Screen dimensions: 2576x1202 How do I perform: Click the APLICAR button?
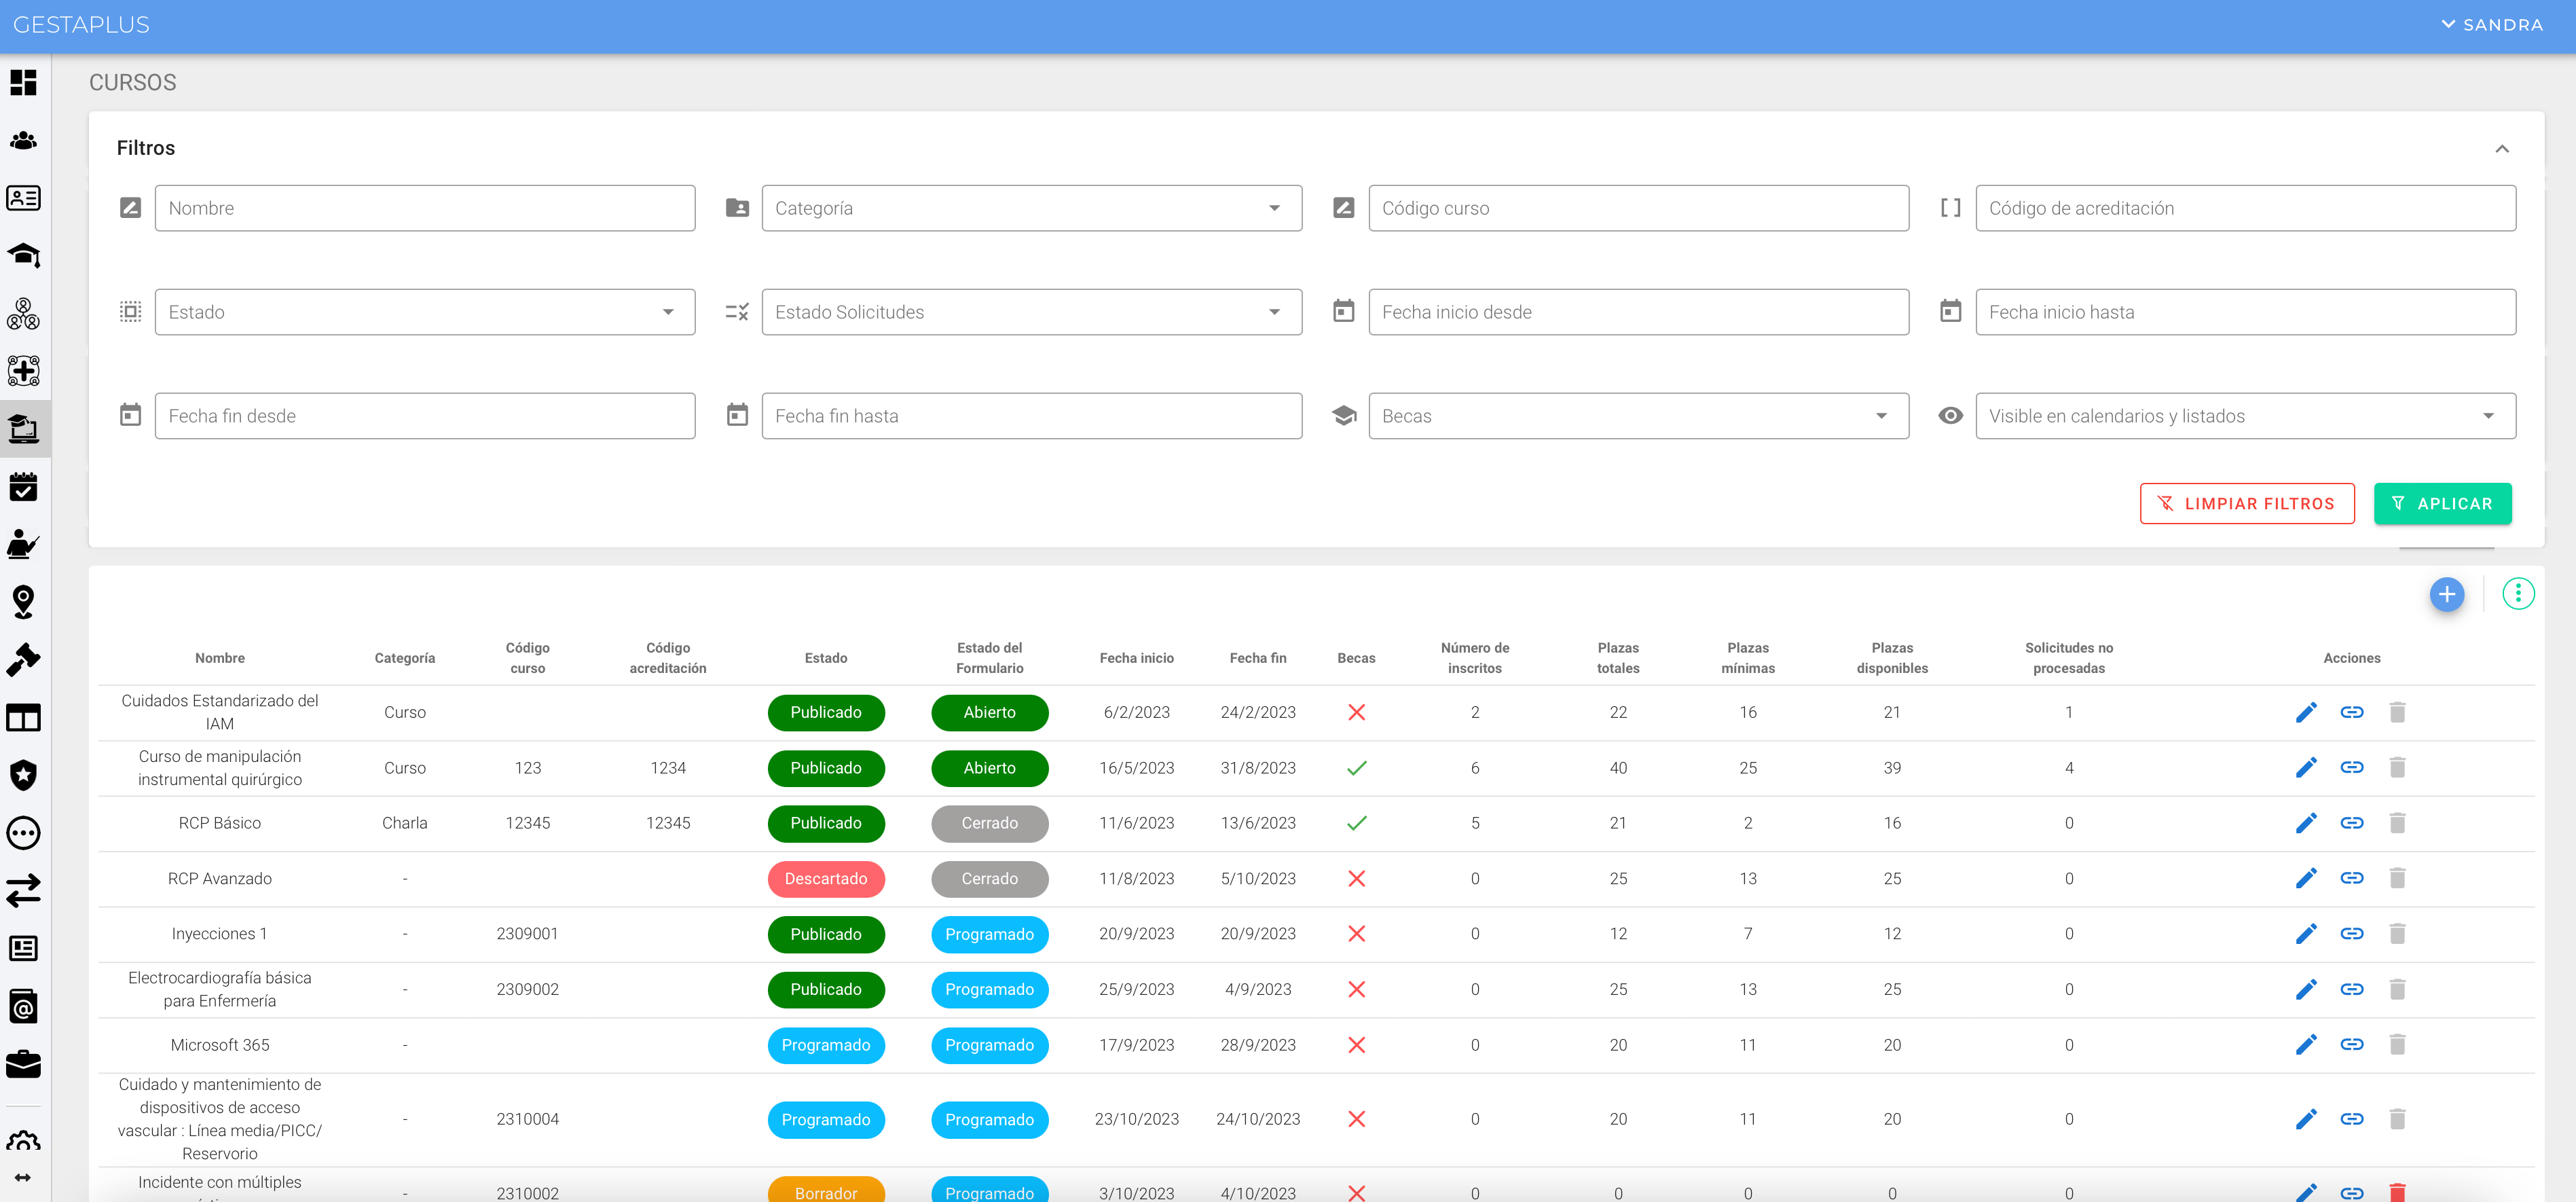[x=2441, y=504]
